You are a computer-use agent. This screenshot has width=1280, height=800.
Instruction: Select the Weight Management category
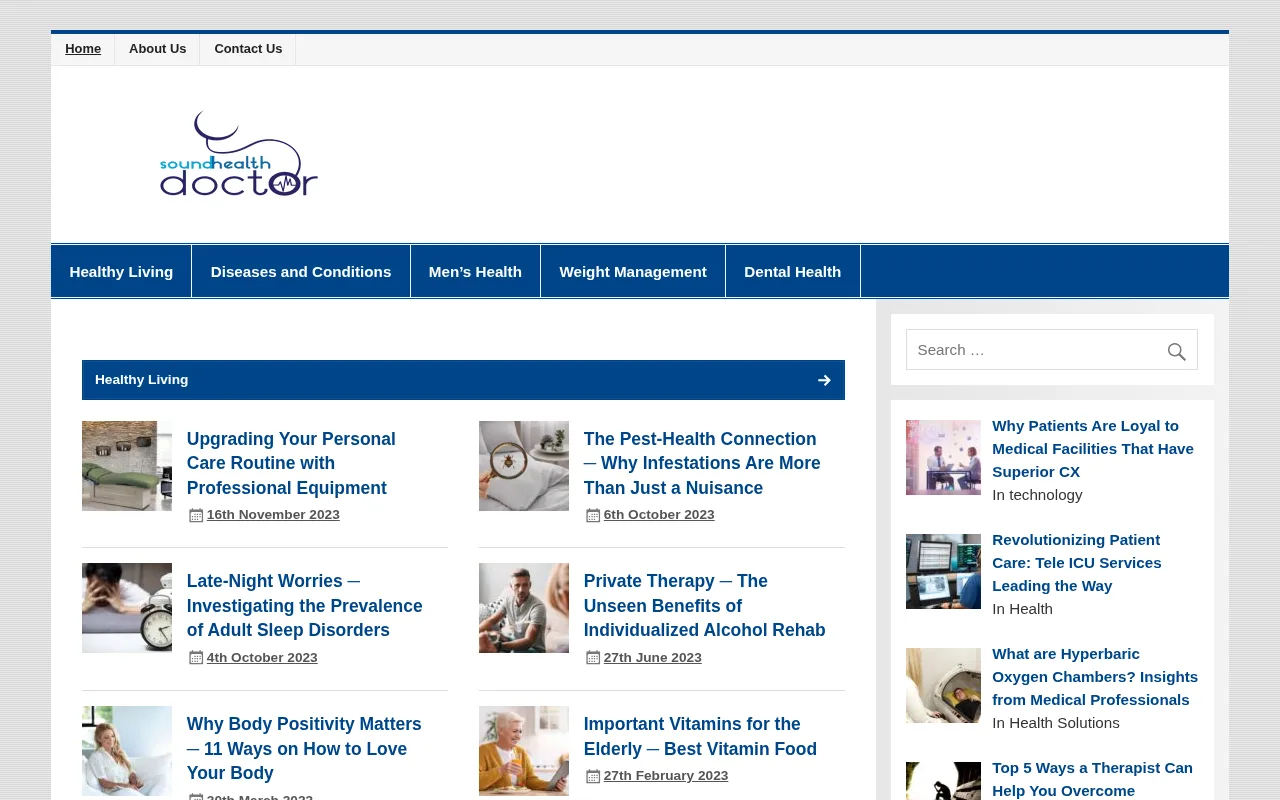coord(632,270)
